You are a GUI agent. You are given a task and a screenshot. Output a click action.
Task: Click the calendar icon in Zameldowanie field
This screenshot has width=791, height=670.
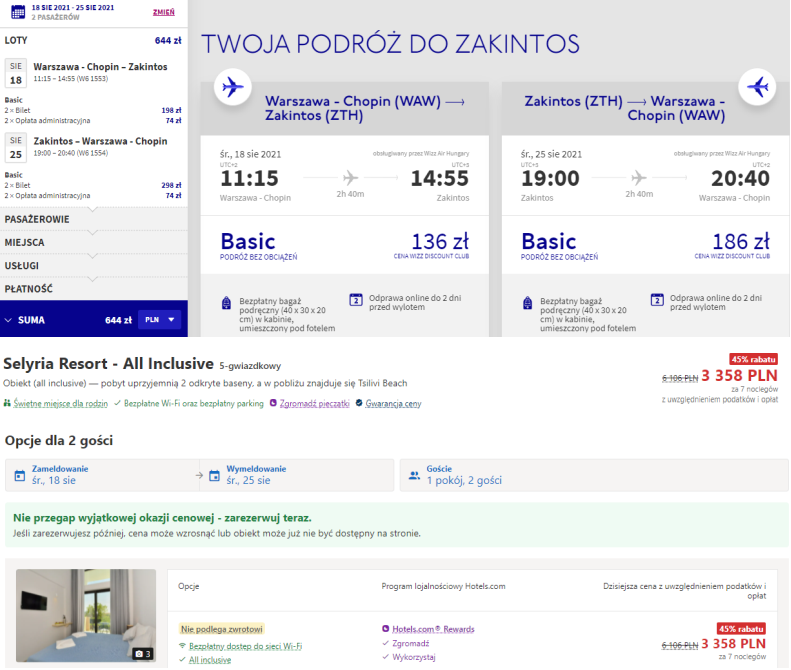(x=20, y=475)
